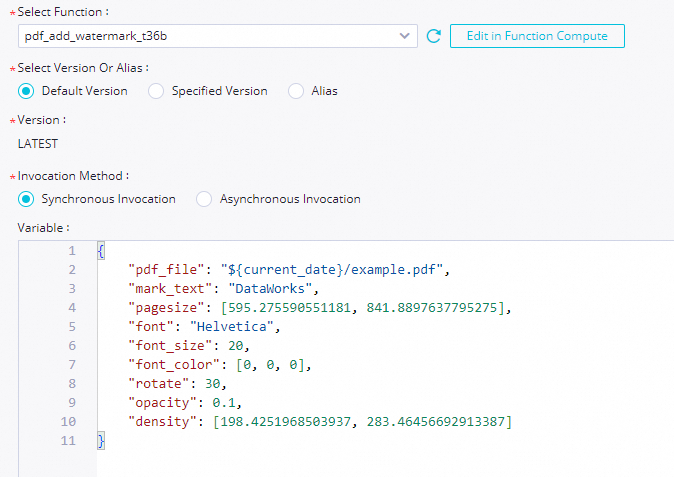Click the refresh function list icon
This screenshot has width=674, height=477.
click(x=434, y=36)
